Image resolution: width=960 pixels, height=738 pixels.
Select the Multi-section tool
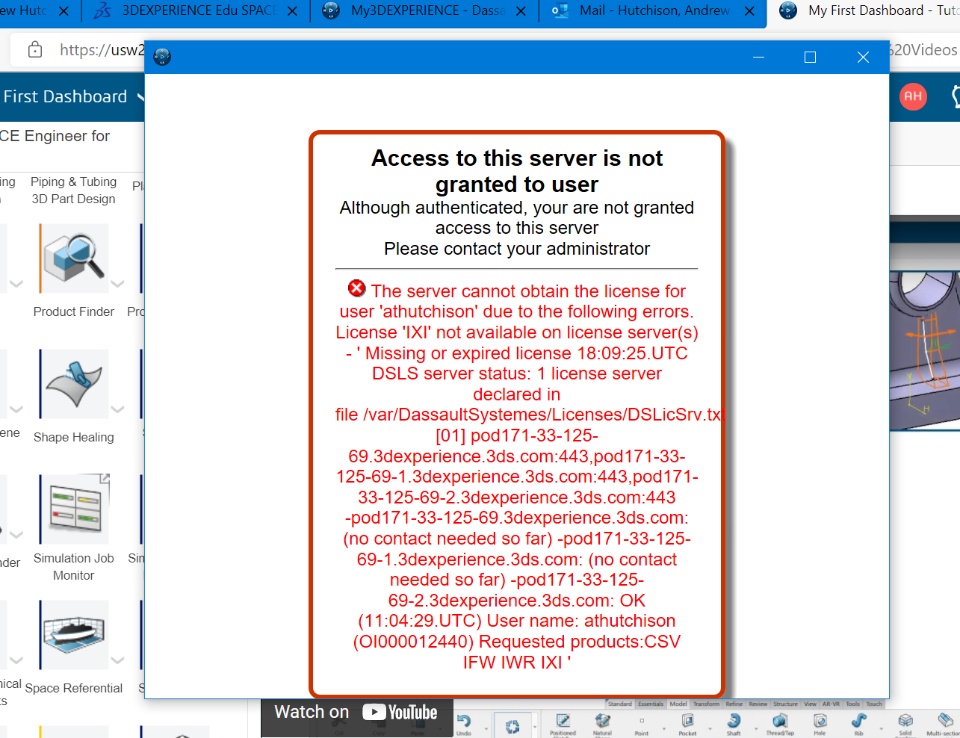click(943, 724)
